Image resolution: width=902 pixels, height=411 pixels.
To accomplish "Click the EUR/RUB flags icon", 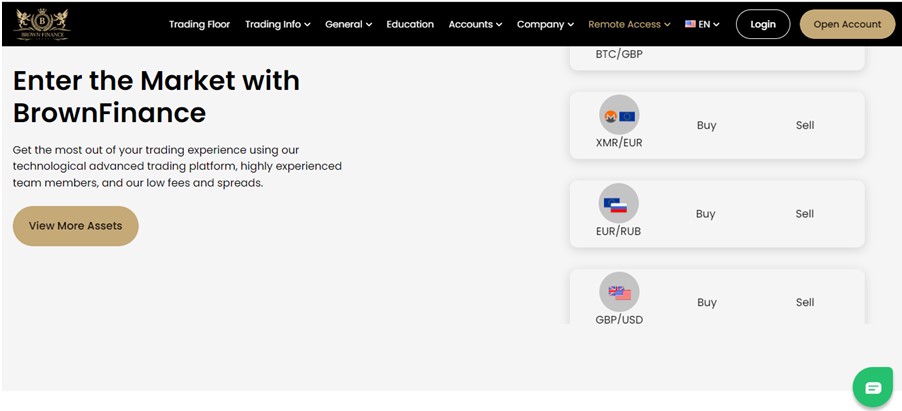I will 618,205.
